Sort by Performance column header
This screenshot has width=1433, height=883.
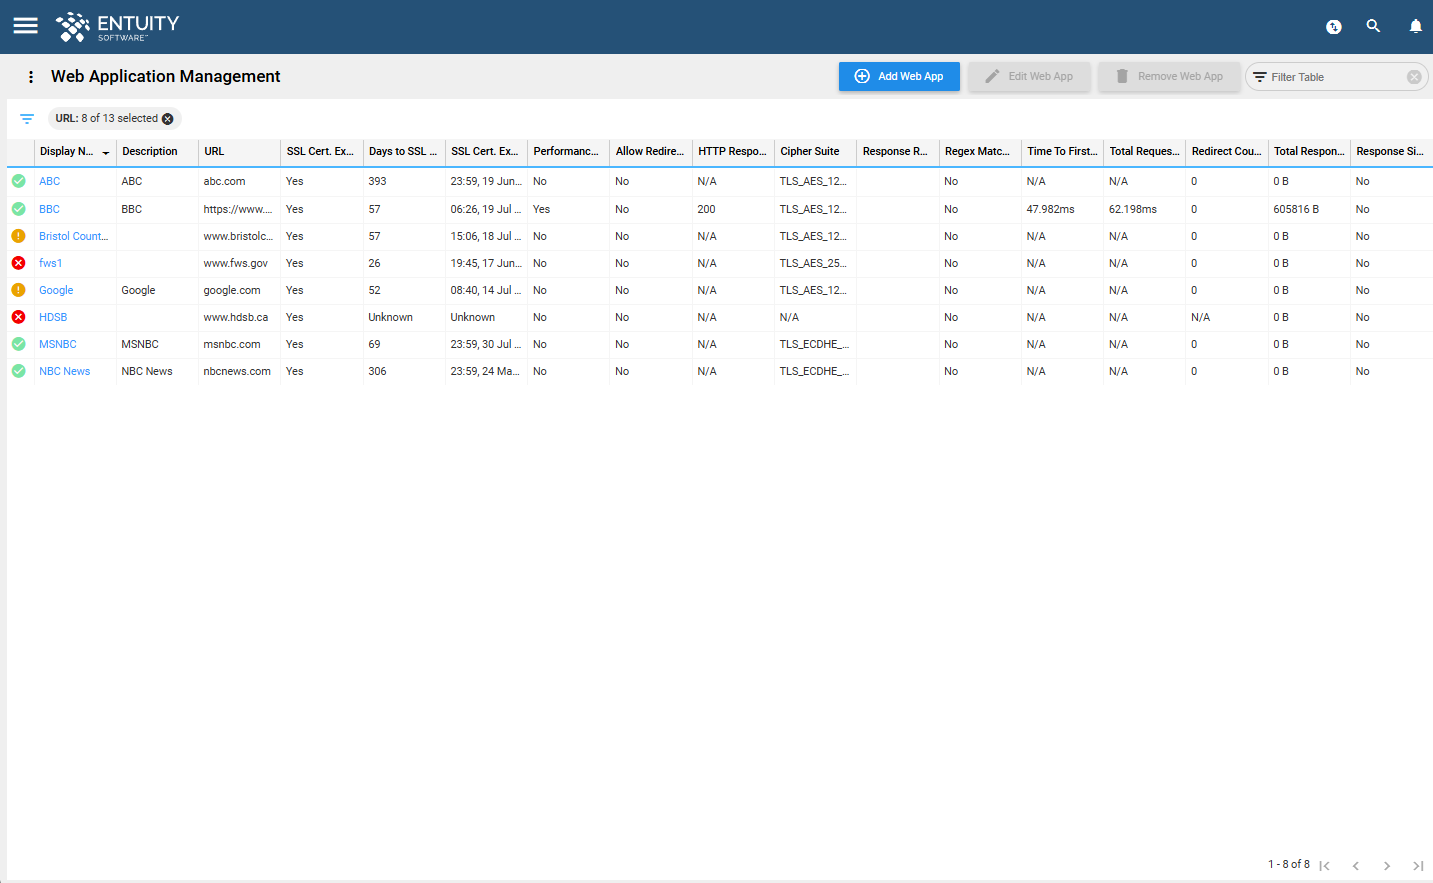click(x=568, y=152)
